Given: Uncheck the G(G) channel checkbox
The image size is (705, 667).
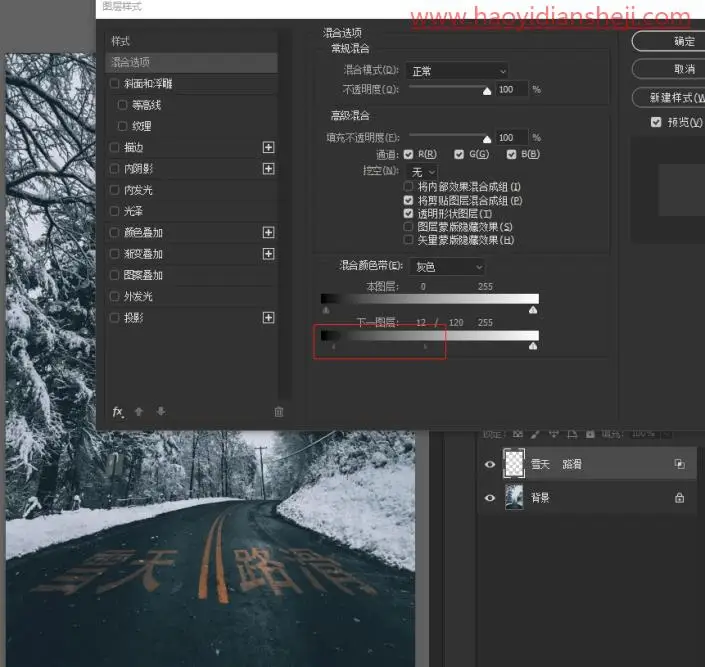Looking at the screenshot, I should [459, 154].
